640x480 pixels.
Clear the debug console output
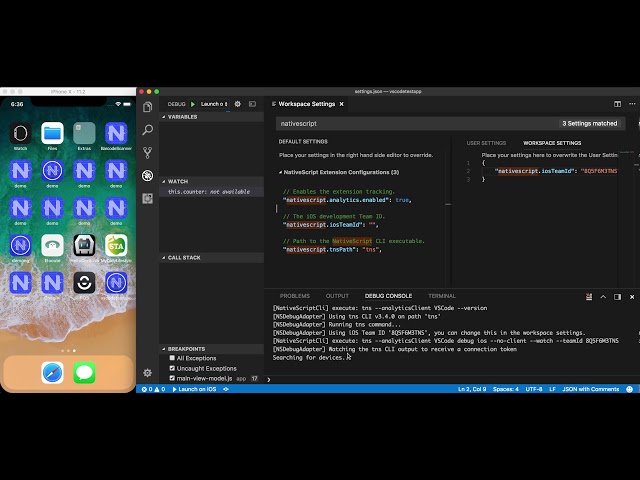(589, 297)
